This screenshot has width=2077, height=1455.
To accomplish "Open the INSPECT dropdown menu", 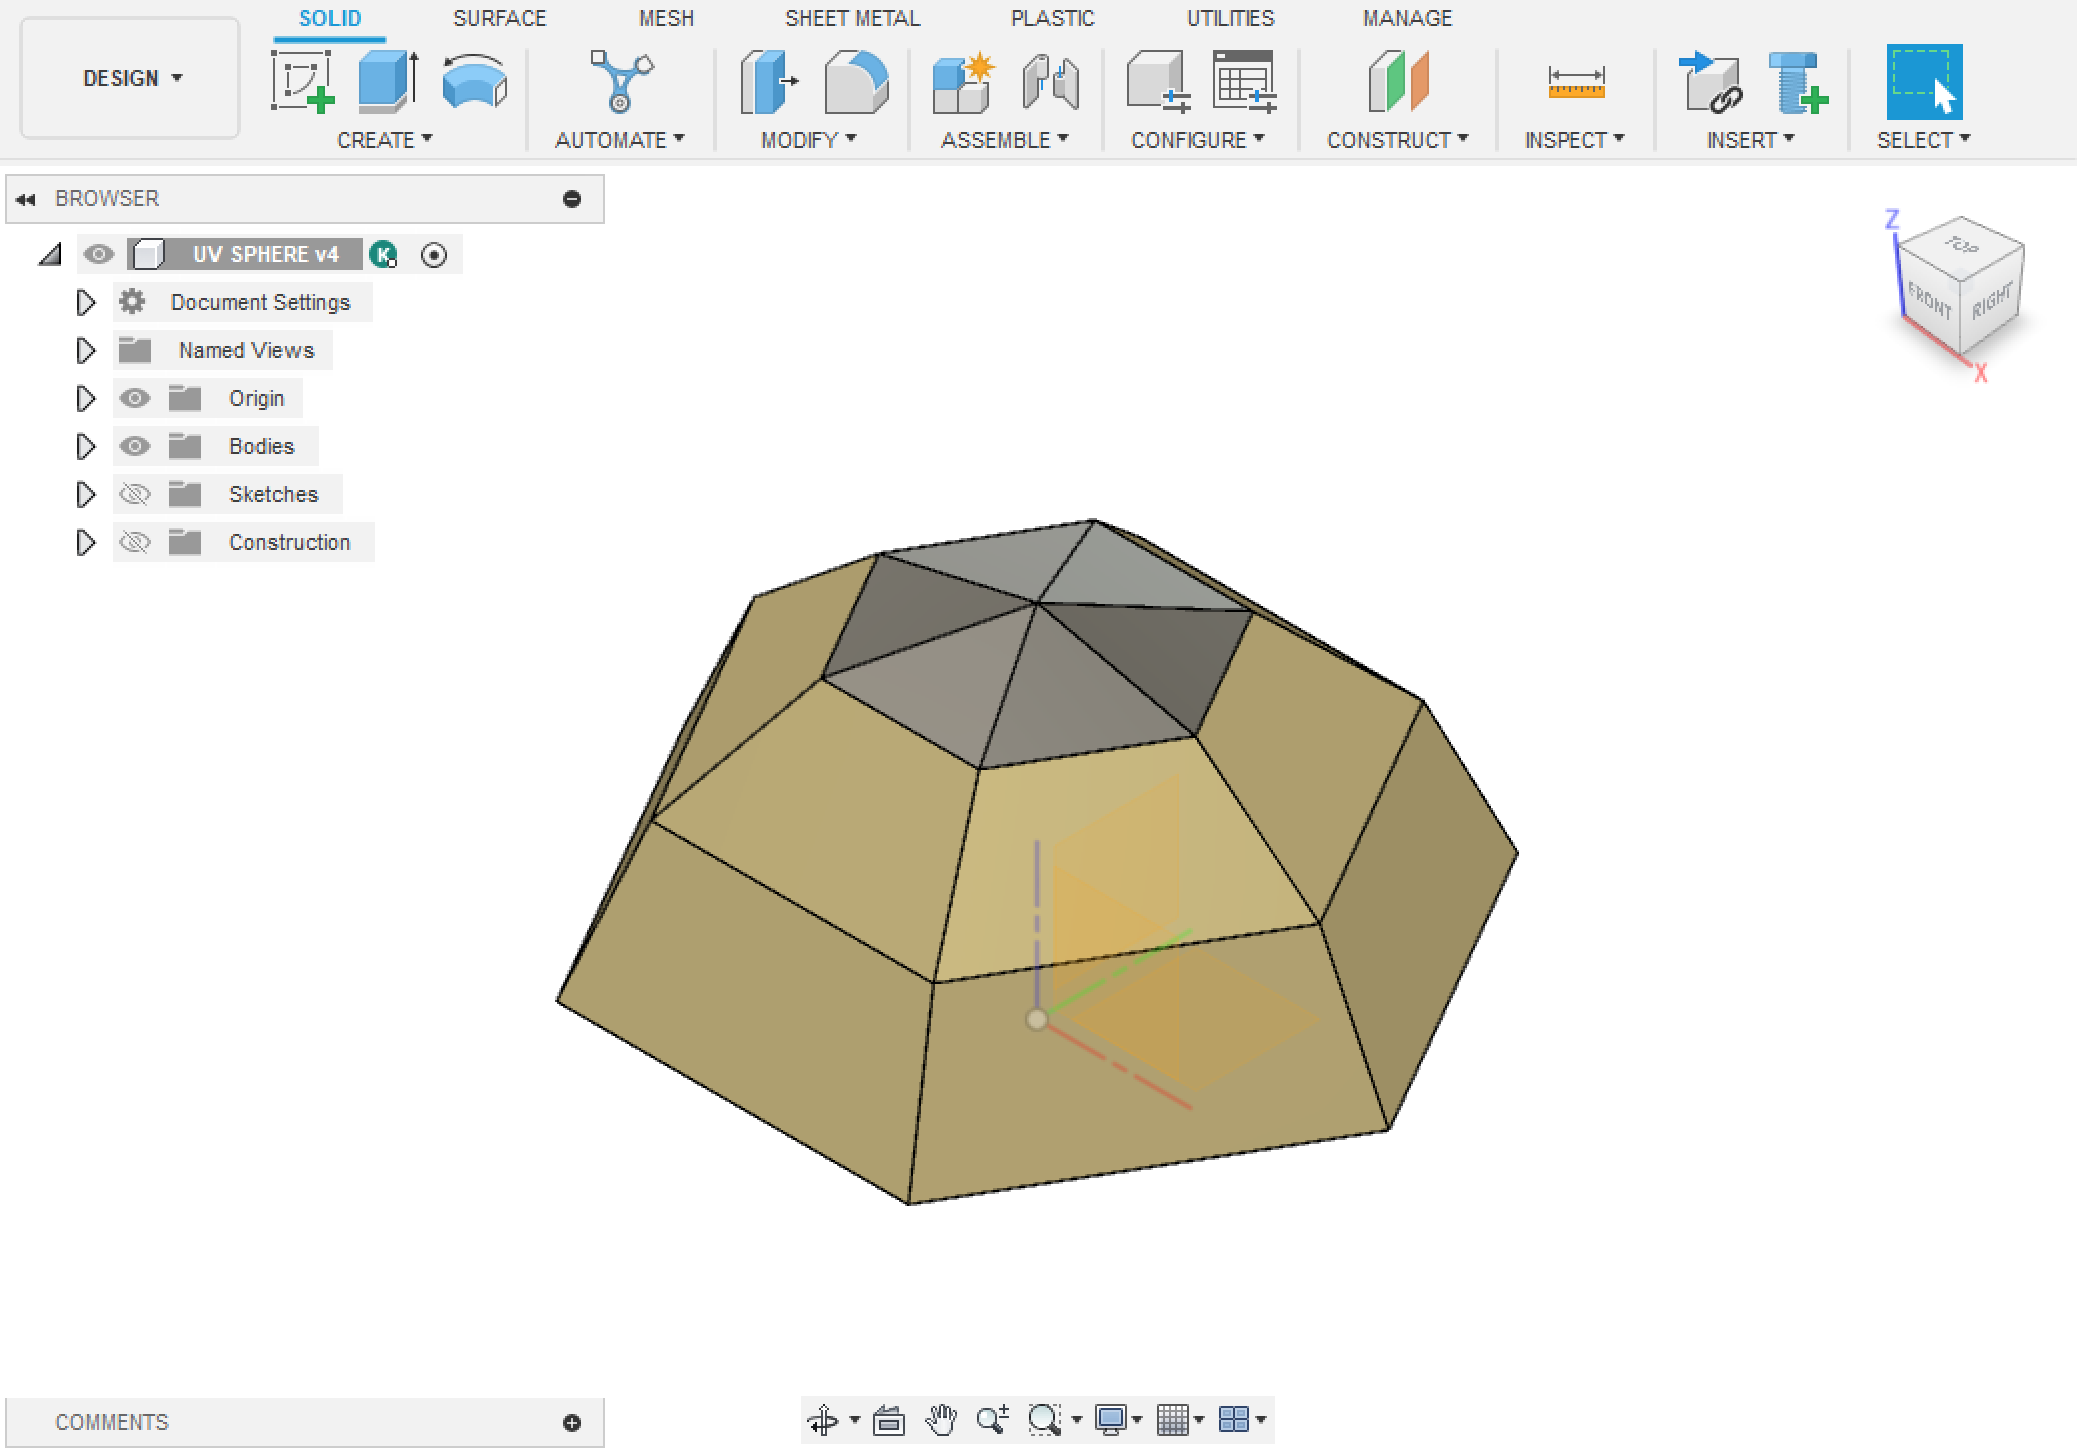I will [x=1574, y=140].
